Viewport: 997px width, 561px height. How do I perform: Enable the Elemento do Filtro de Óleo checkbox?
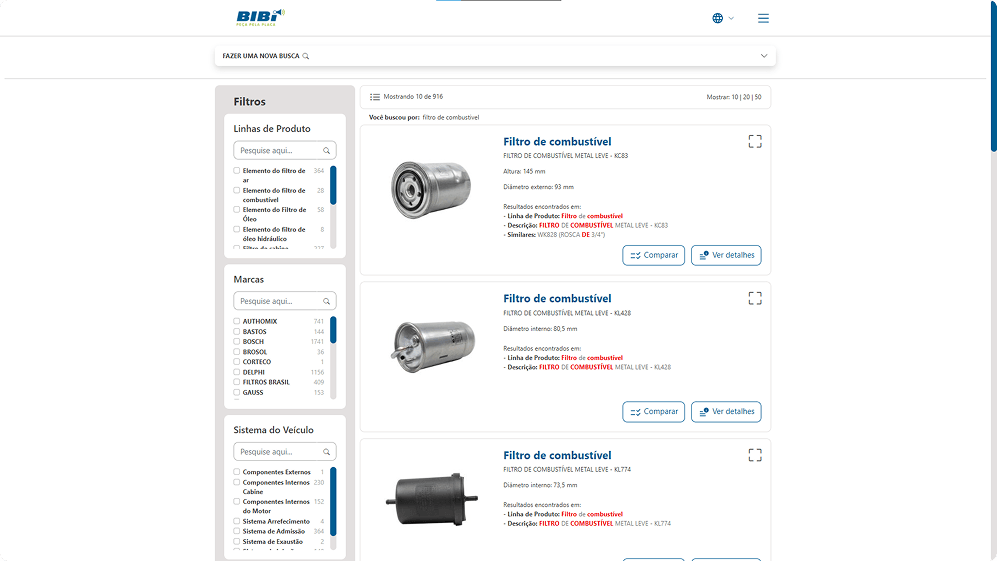point(237,210)
